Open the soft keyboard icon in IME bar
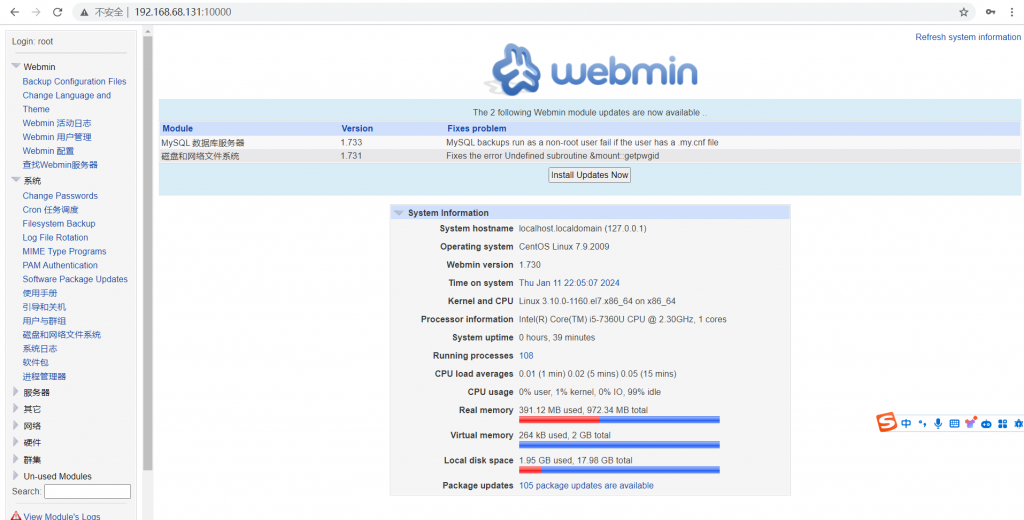 pyautogui.click(x=954, y=424)
